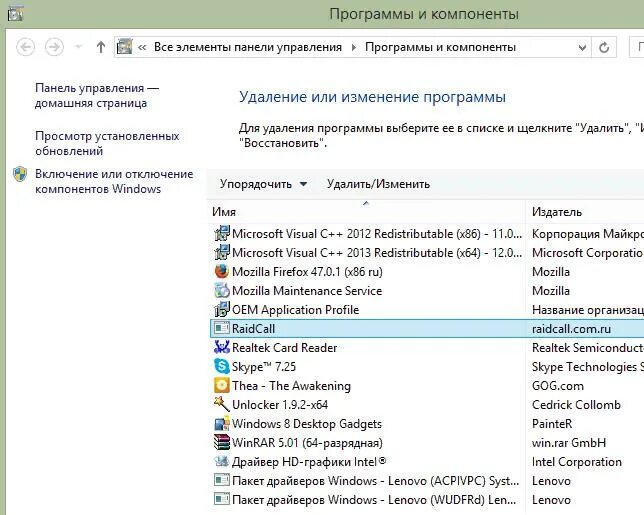Click the shield icon near Windows components

click(20, 174)
